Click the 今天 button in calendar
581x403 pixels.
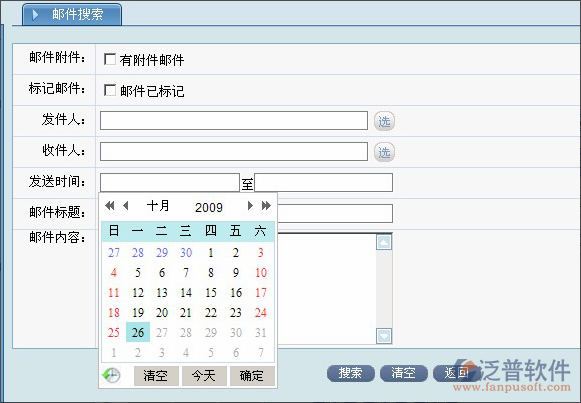coord(204,376)
